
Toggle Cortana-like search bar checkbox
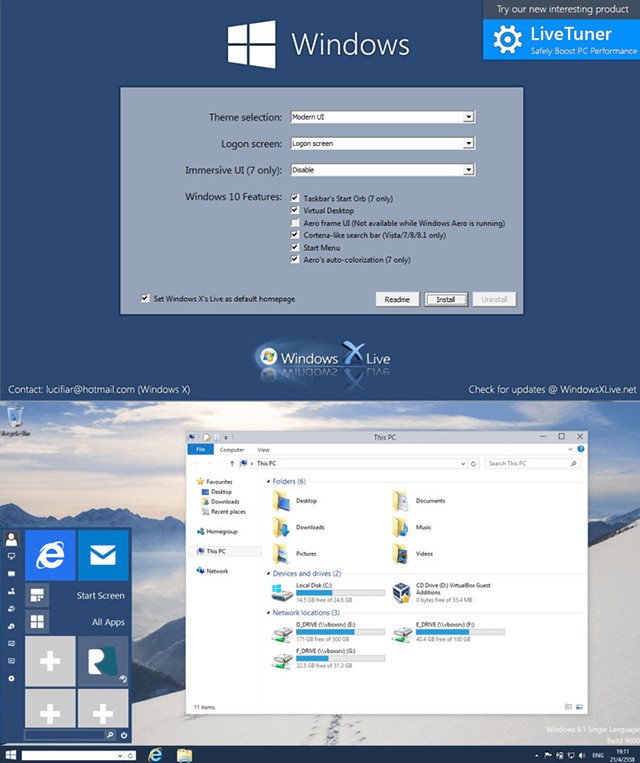[294, 235]
